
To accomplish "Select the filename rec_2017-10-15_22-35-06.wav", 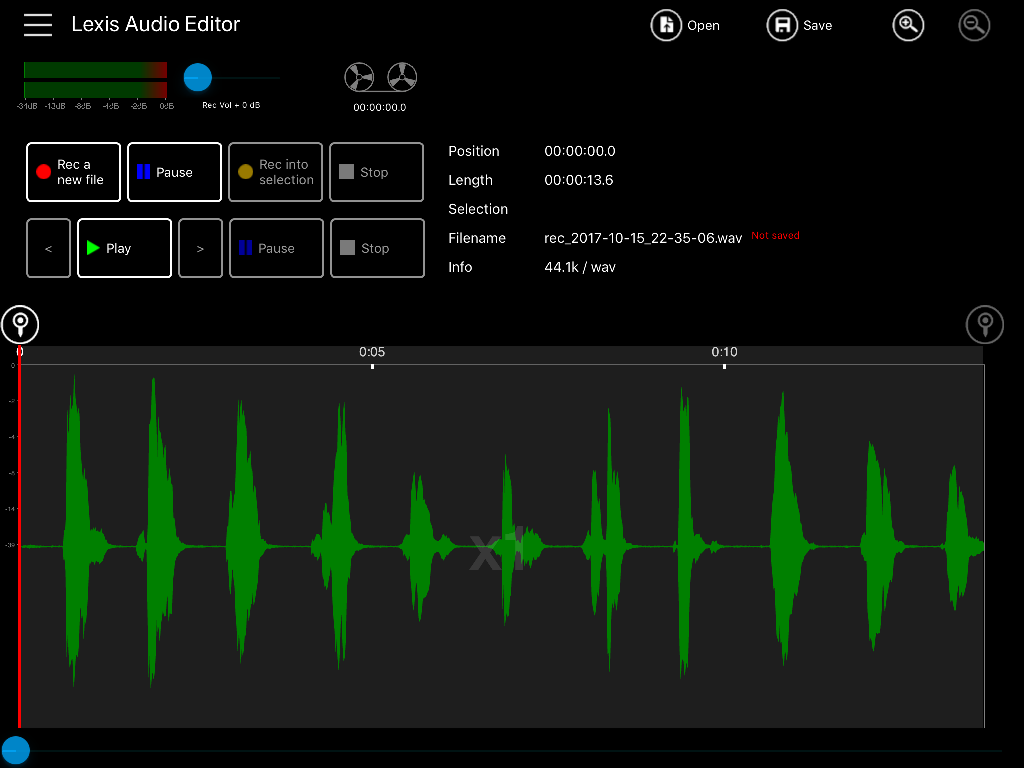I will pyautogui.click(x=643, y=238).
